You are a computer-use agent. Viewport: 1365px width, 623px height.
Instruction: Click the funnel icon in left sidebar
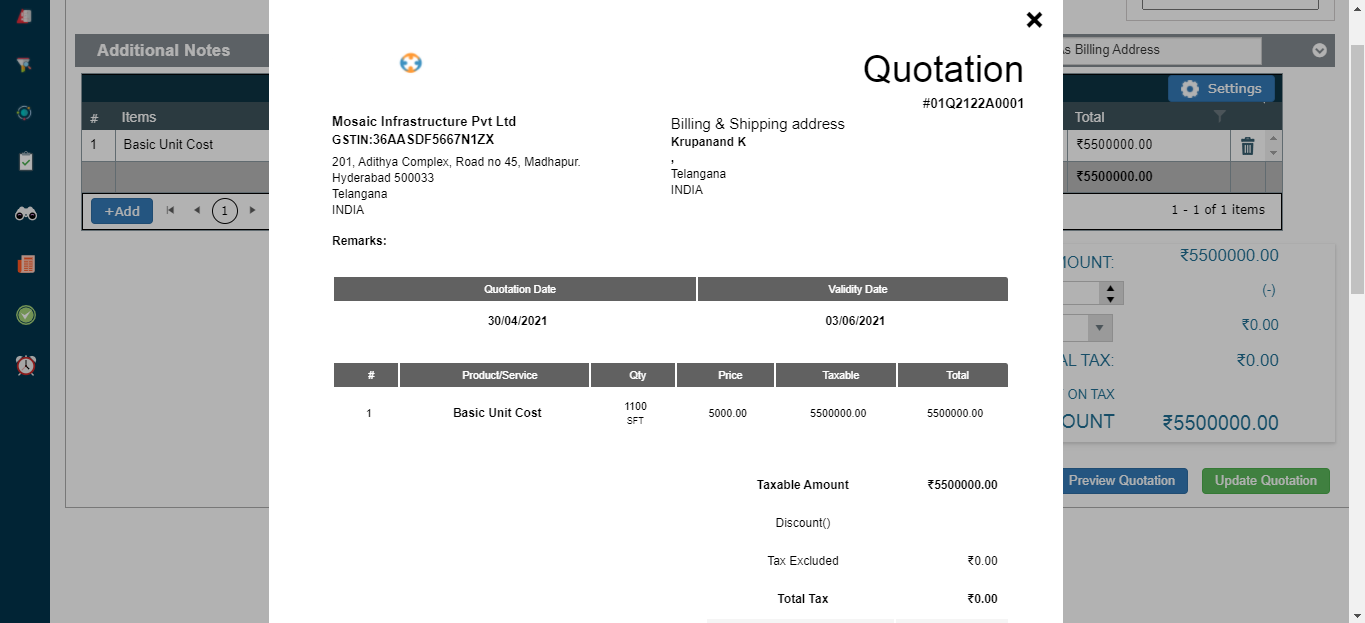(25, 65)
